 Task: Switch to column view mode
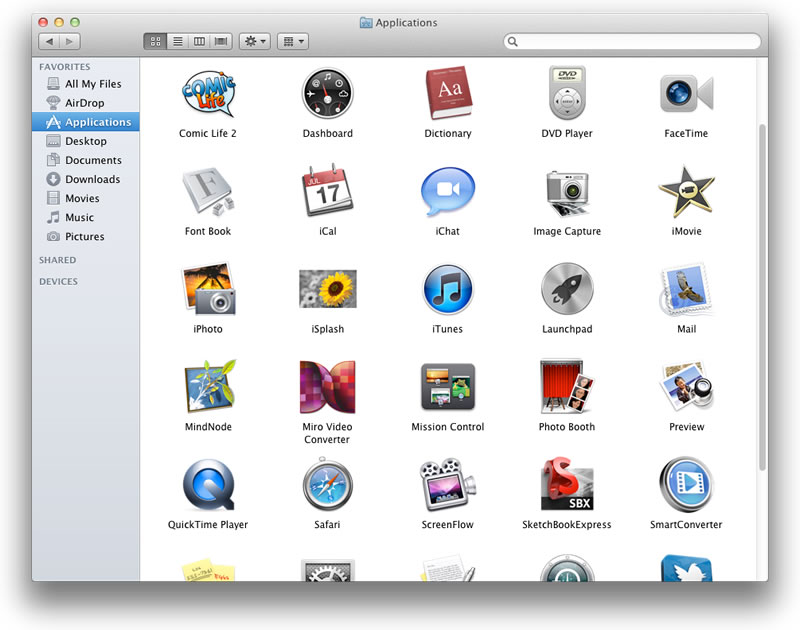click(199, 42)
